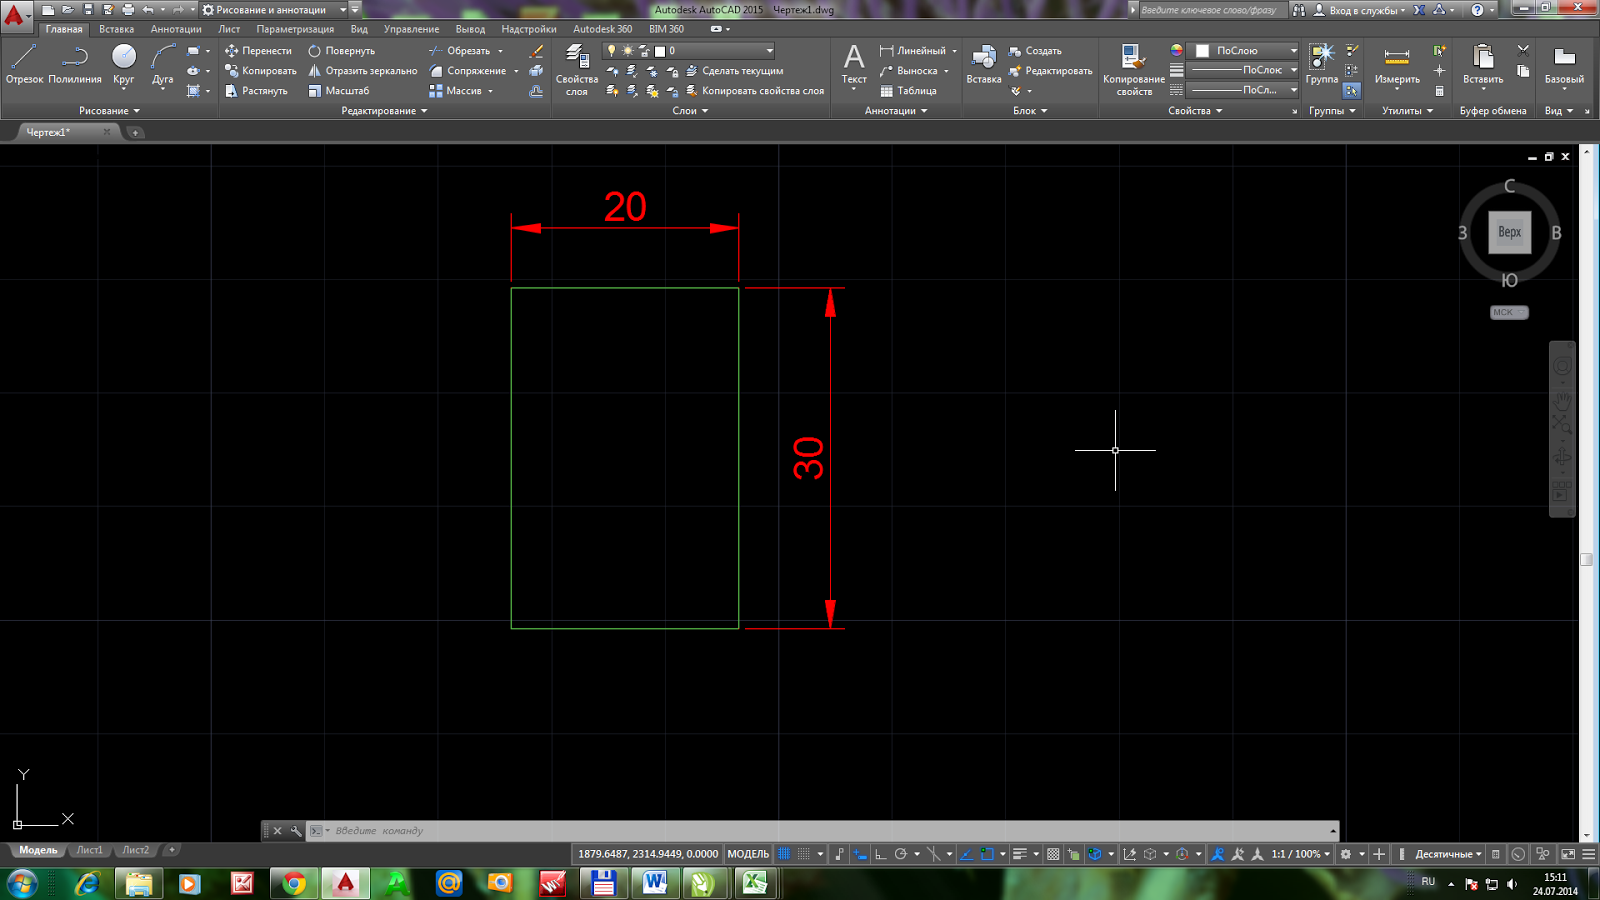
Task: Switch to the Вставка ribbon tab
Action: (116, 29)
